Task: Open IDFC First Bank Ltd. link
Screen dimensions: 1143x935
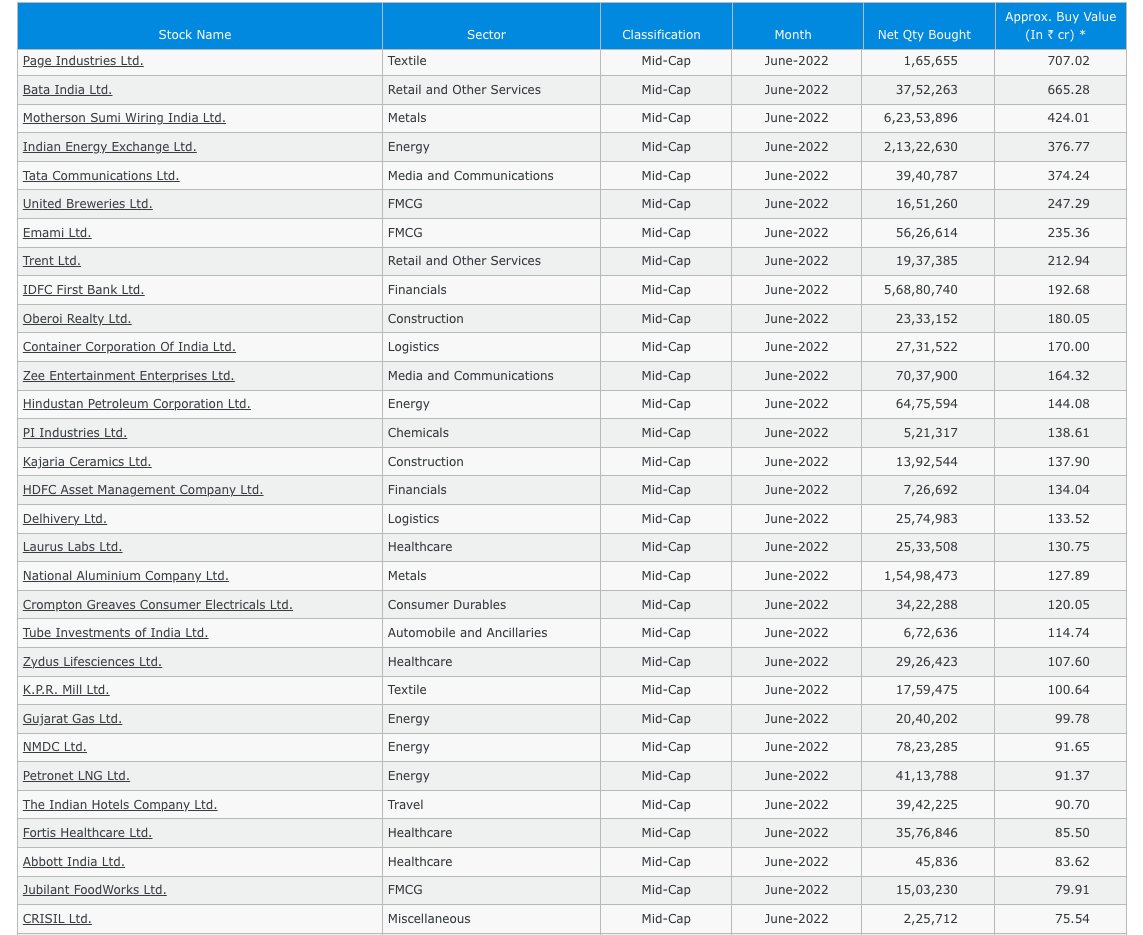Action: [83, 290]
